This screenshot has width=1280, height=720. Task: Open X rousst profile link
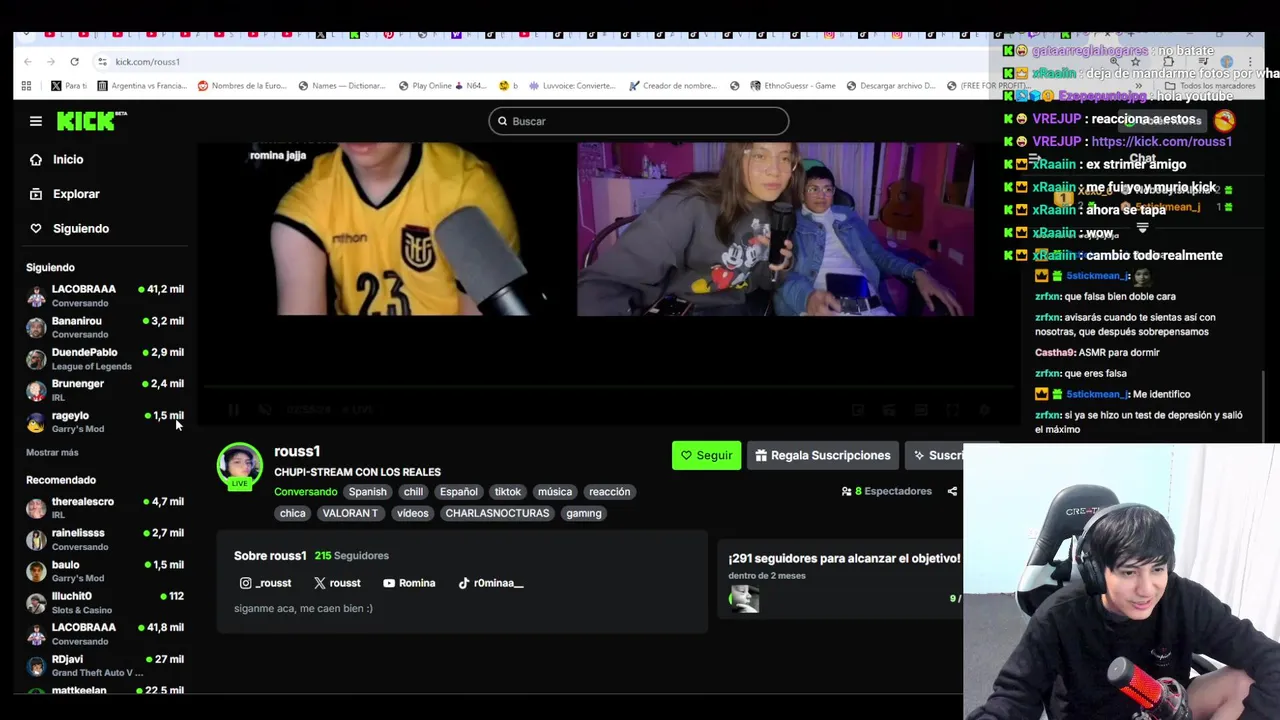[337, 583]
